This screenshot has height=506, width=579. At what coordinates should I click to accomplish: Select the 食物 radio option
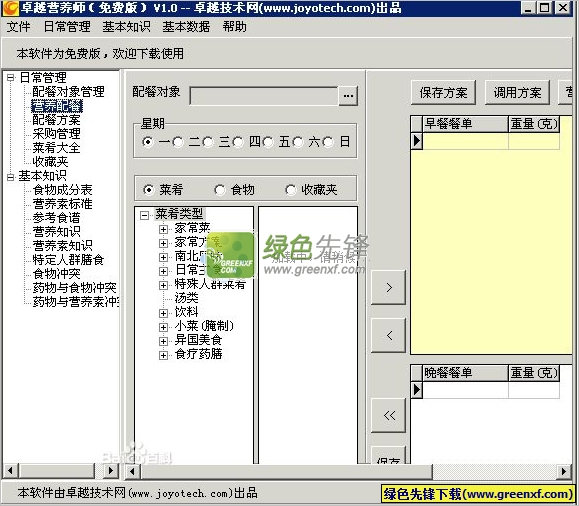(x=220, y=190)
